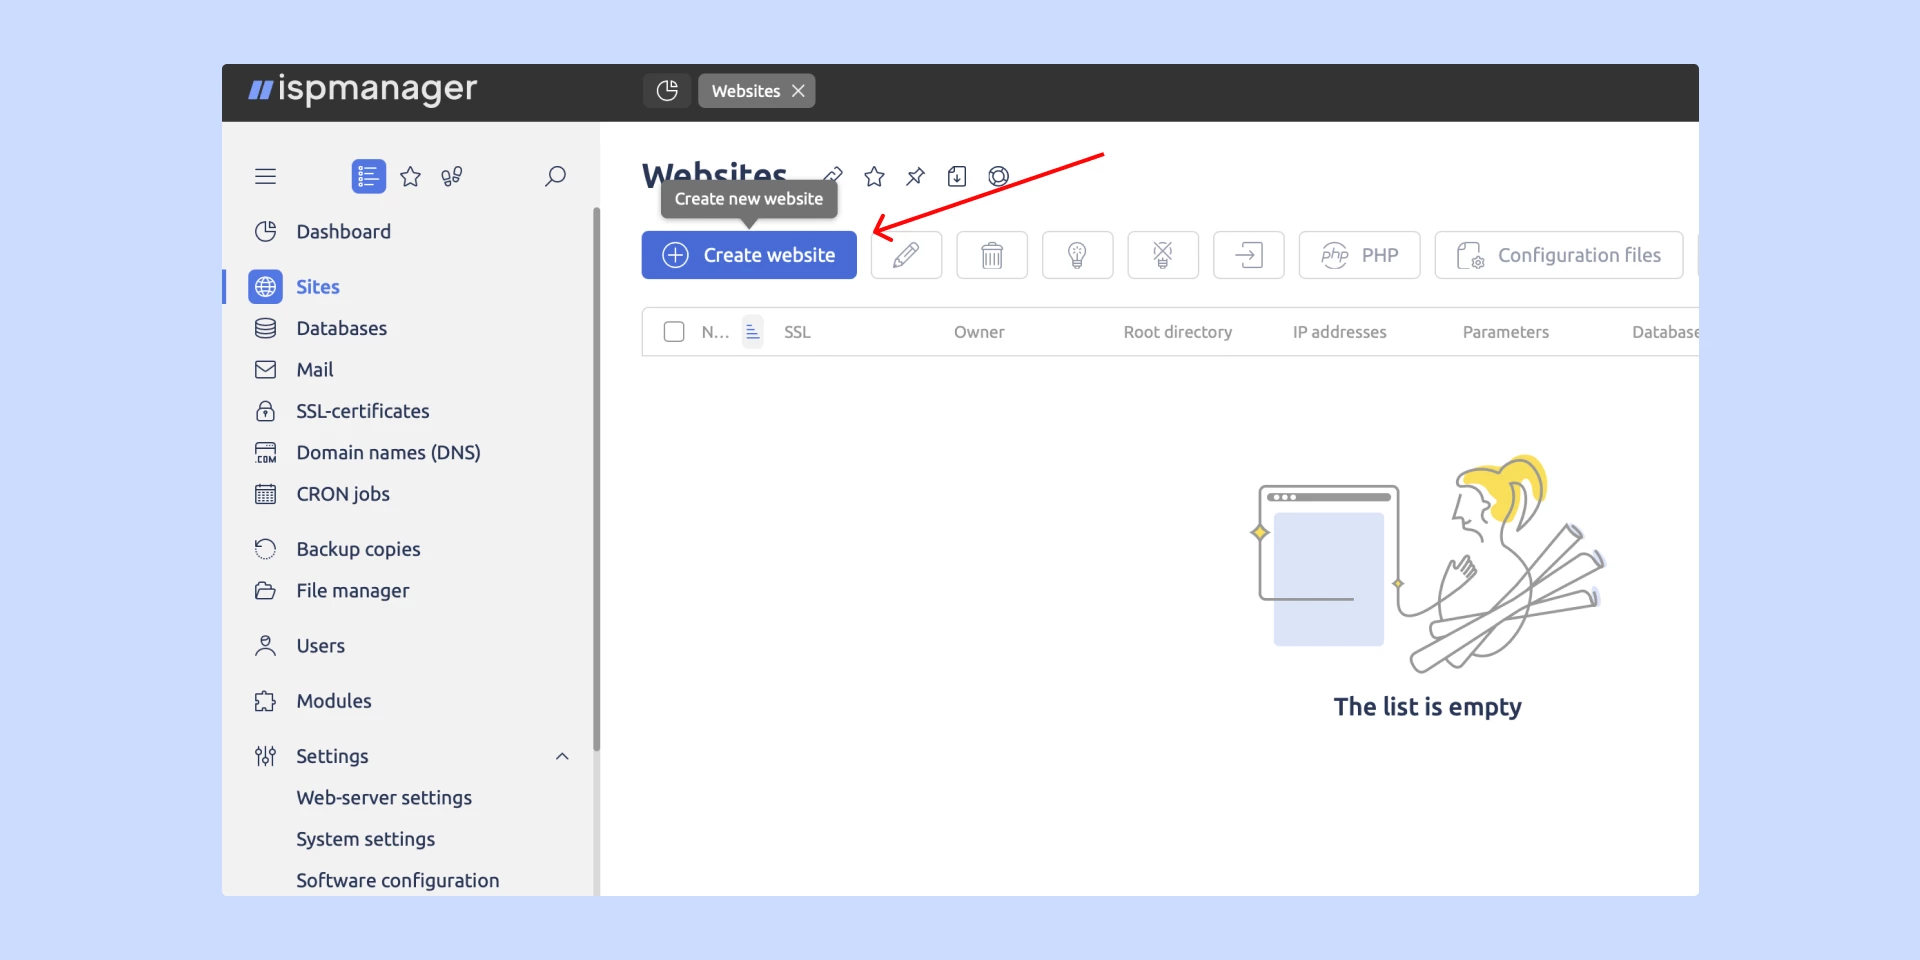Click the light bulb enable icon
Screen dimensions: 1920x960
1077,255
